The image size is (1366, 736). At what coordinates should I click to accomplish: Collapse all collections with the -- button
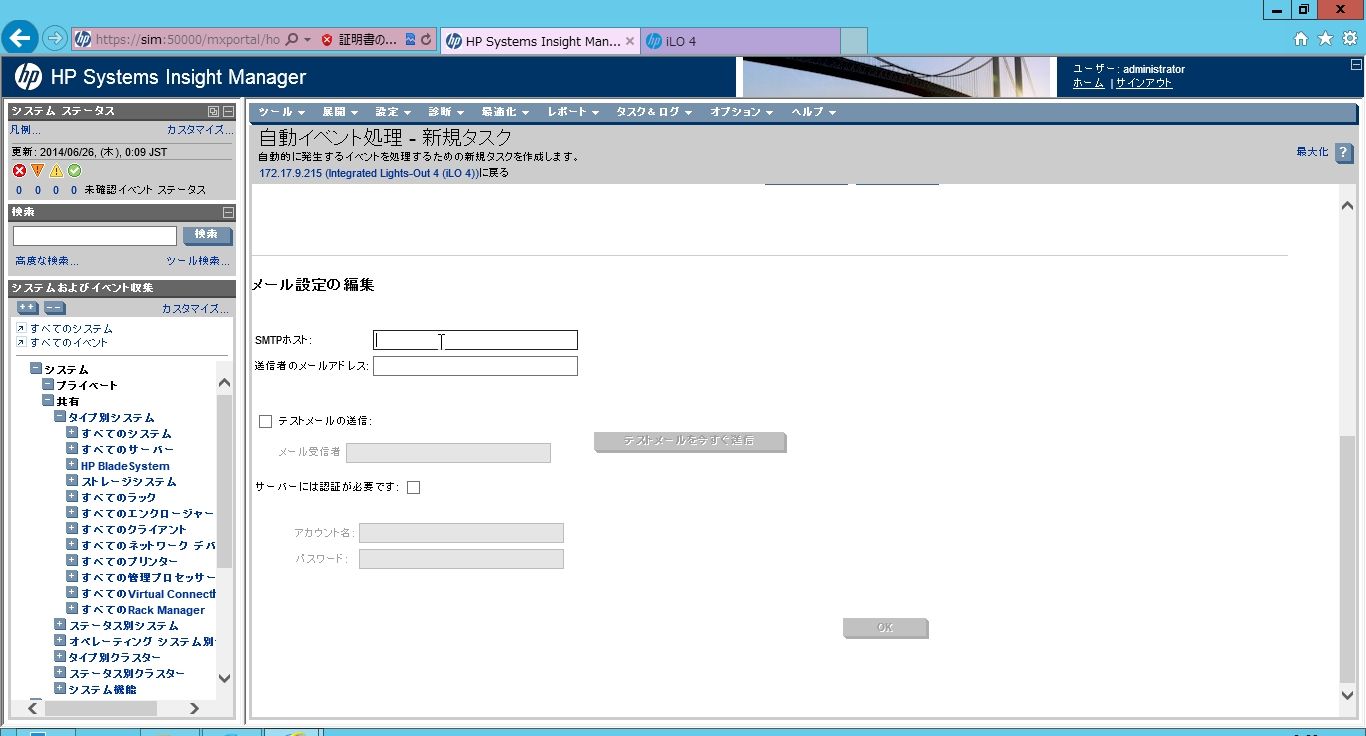pyautogui.click(x=55, y=308)
